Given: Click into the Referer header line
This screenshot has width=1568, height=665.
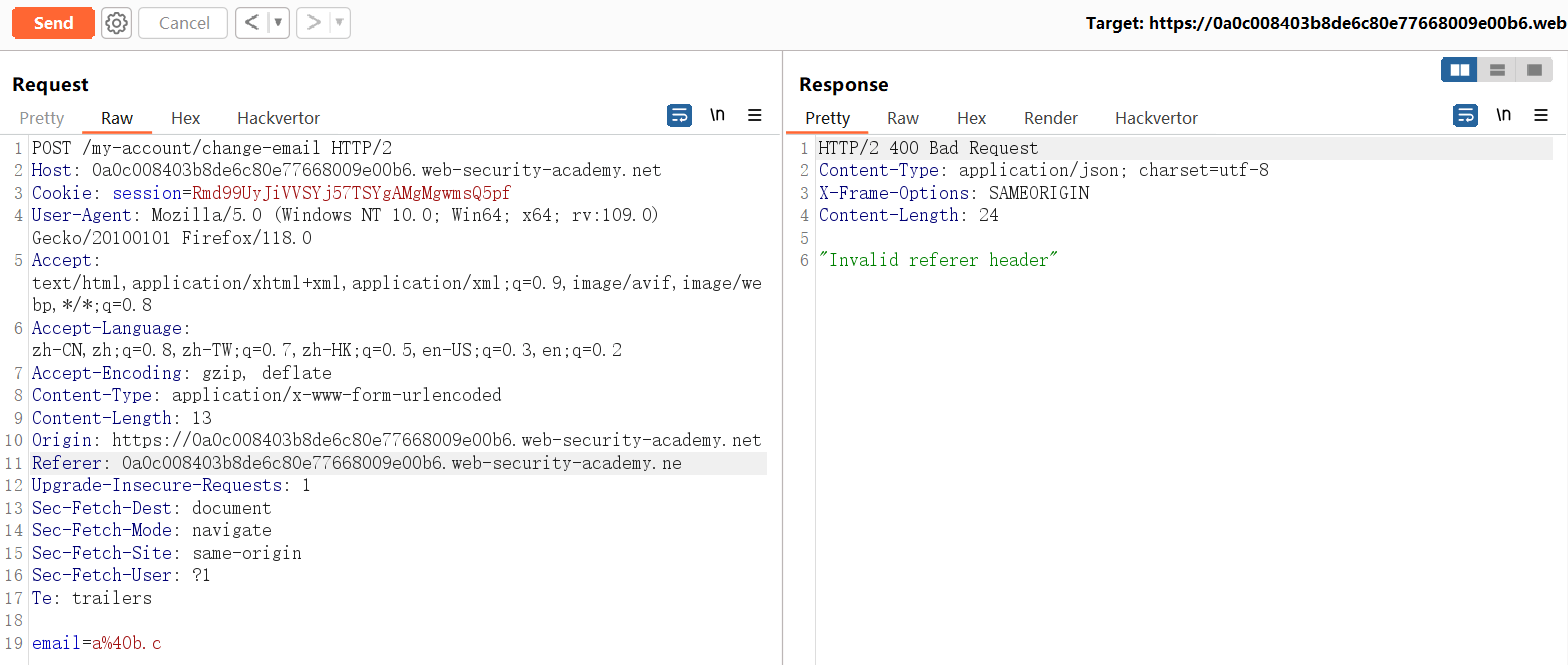Looking at the screenshot, I should point(400,463).
